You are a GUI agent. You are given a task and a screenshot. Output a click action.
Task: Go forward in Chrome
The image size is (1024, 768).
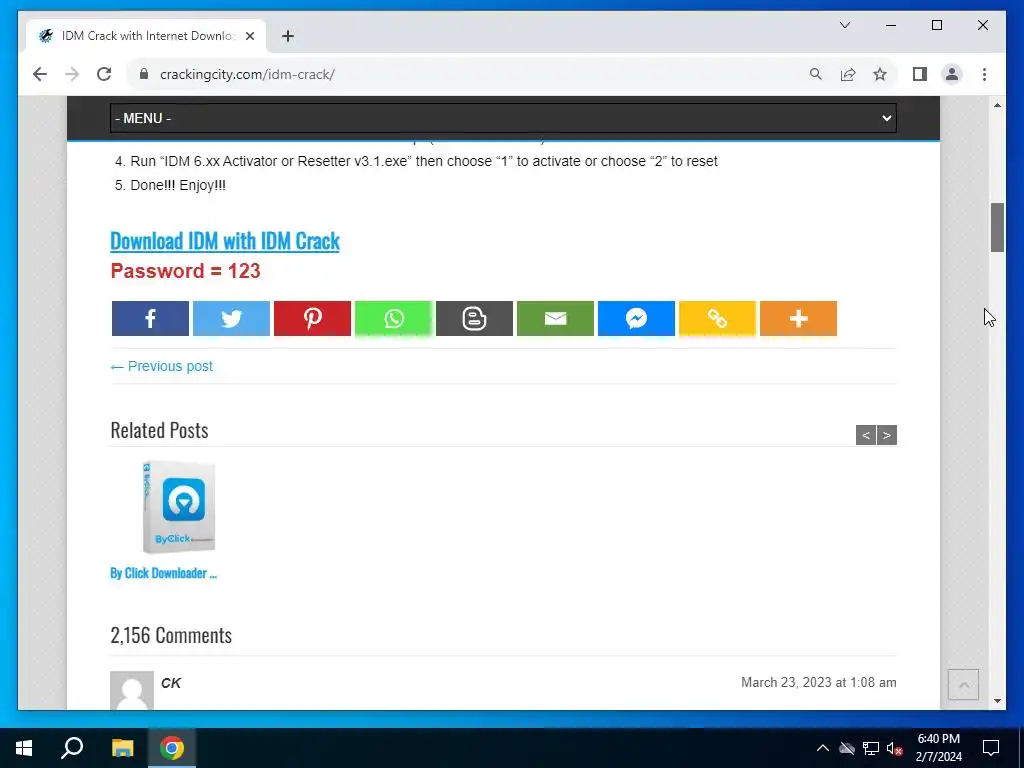72,74
